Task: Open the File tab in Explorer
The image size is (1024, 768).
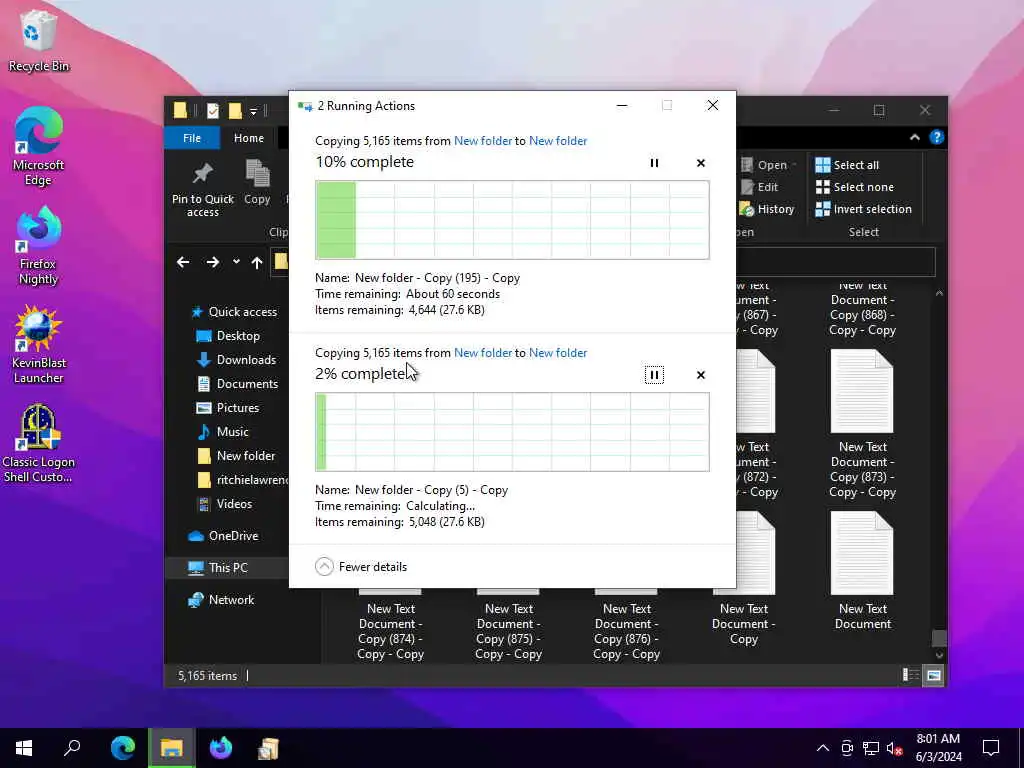Action: coord(192,138)
